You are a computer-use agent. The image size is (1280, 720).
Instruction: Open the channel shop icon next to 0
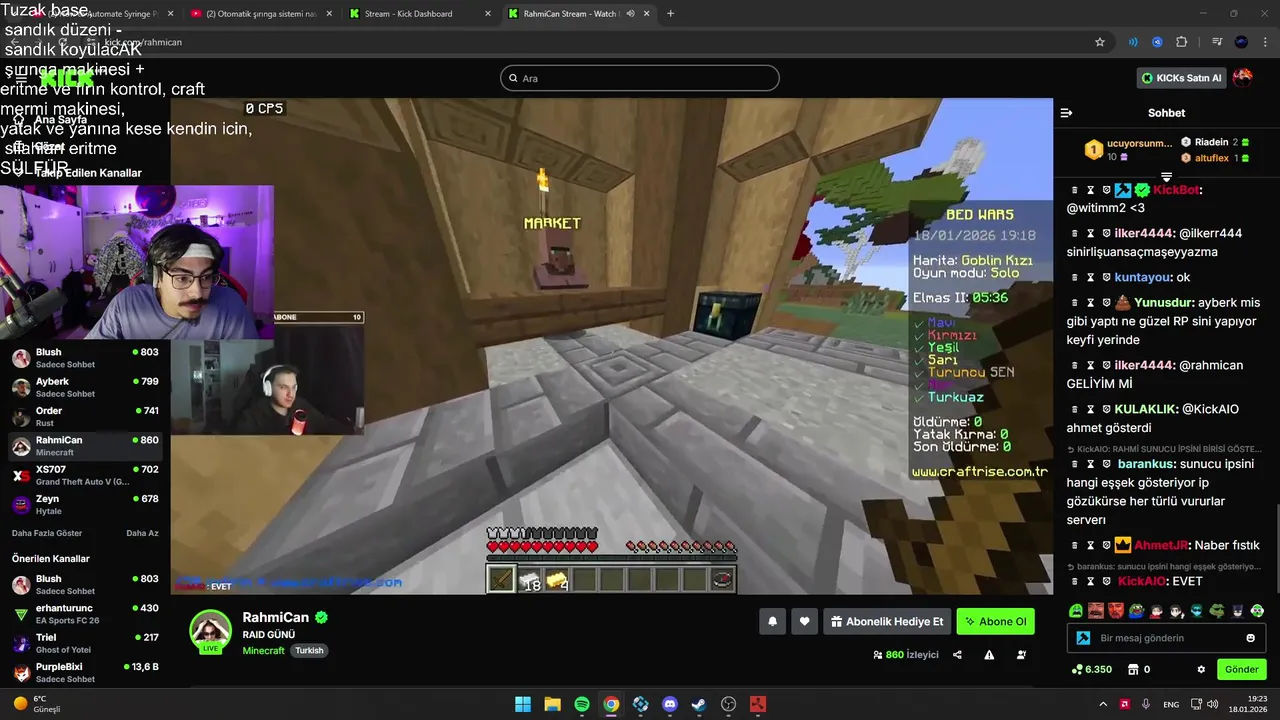point(1133,670)
